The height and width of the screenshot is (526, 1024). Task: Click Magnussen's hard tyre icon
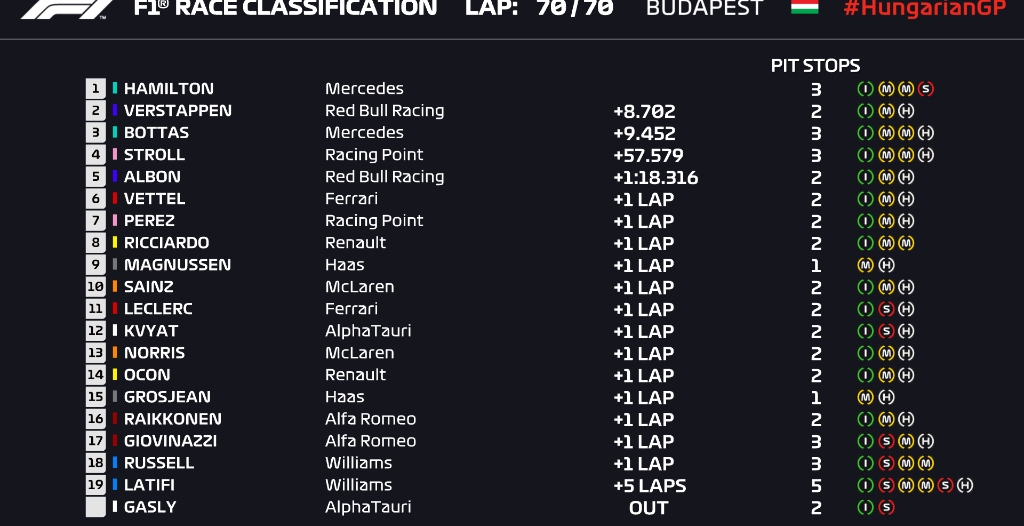point(886,265)
